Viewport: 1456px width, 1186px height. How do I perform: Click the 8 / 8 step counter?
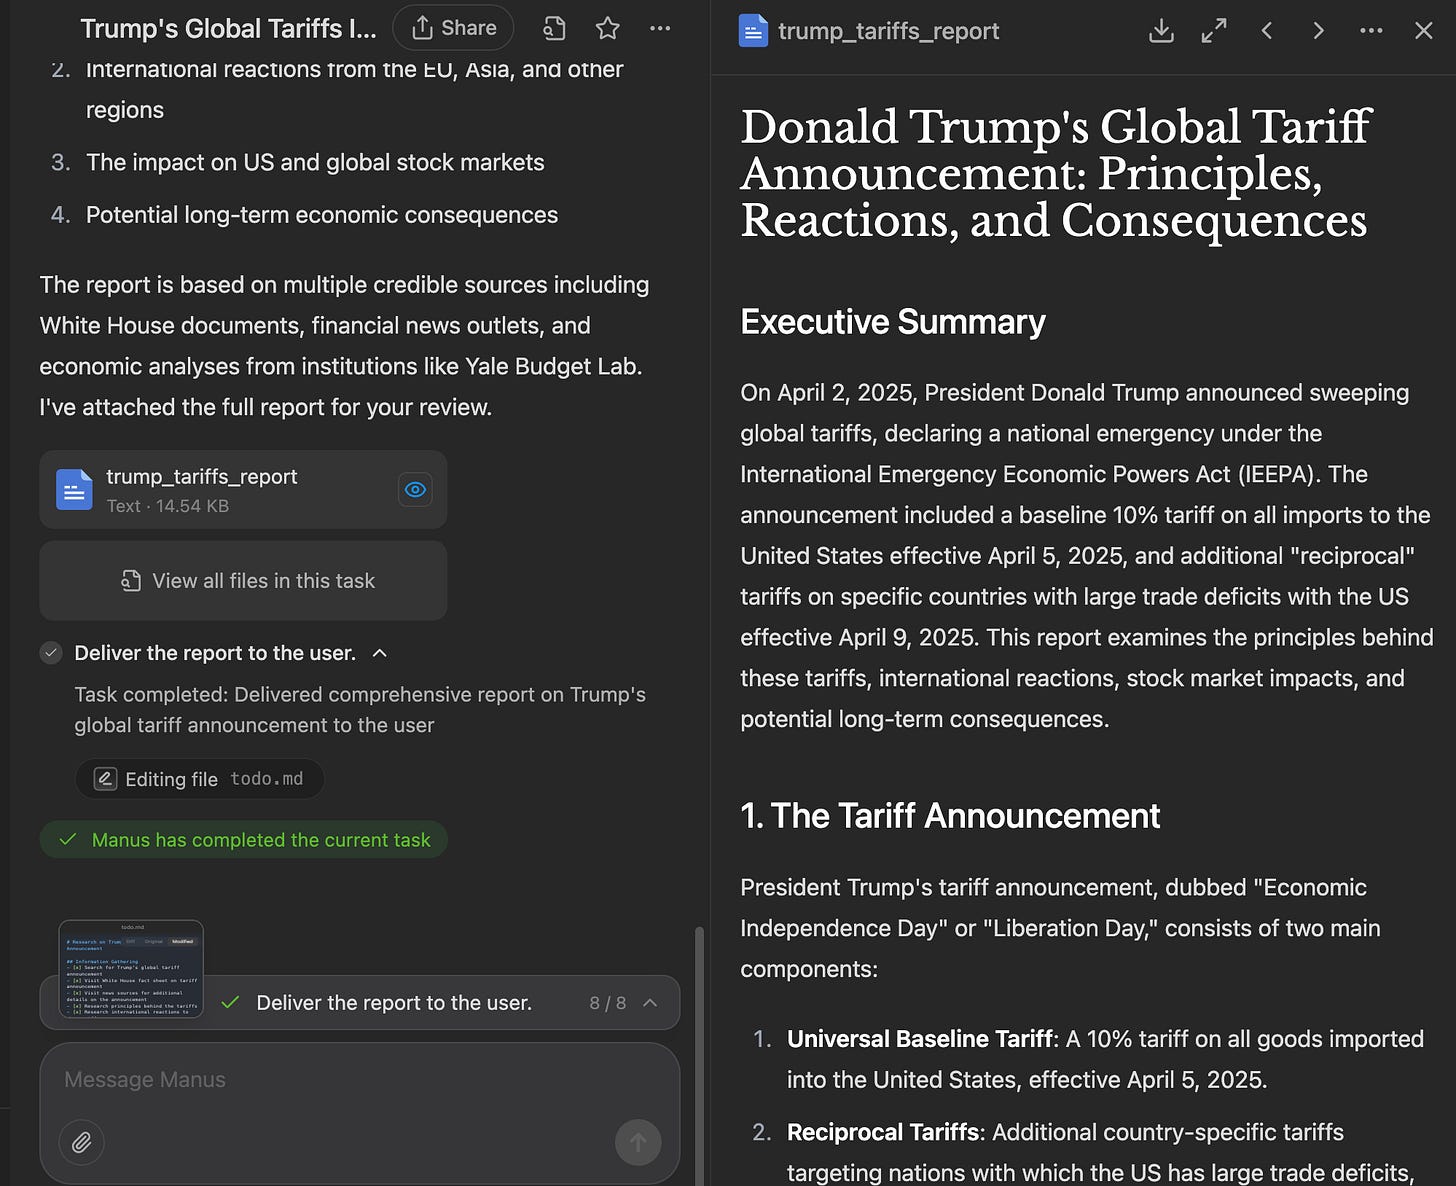(x=608, y=1003)
